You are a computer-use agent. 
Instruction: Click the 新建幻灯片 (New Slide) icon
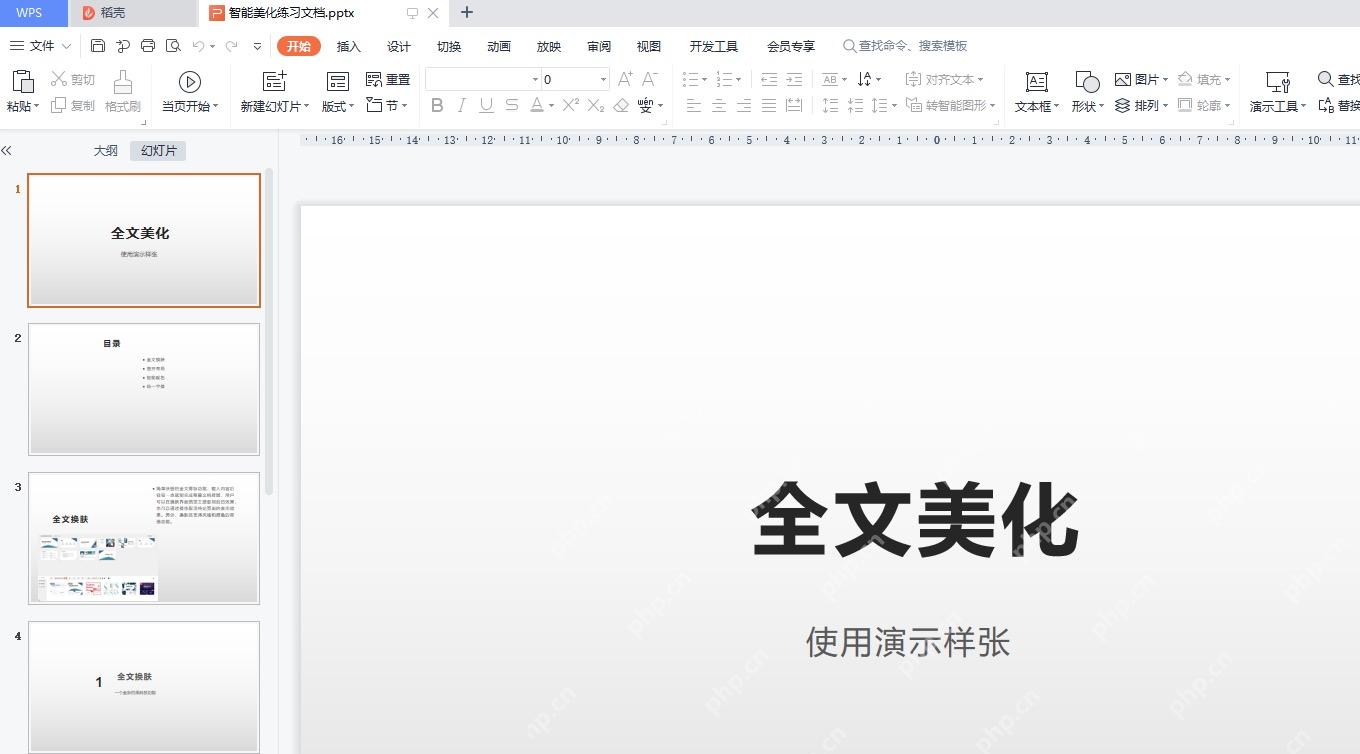pos(274,81)
